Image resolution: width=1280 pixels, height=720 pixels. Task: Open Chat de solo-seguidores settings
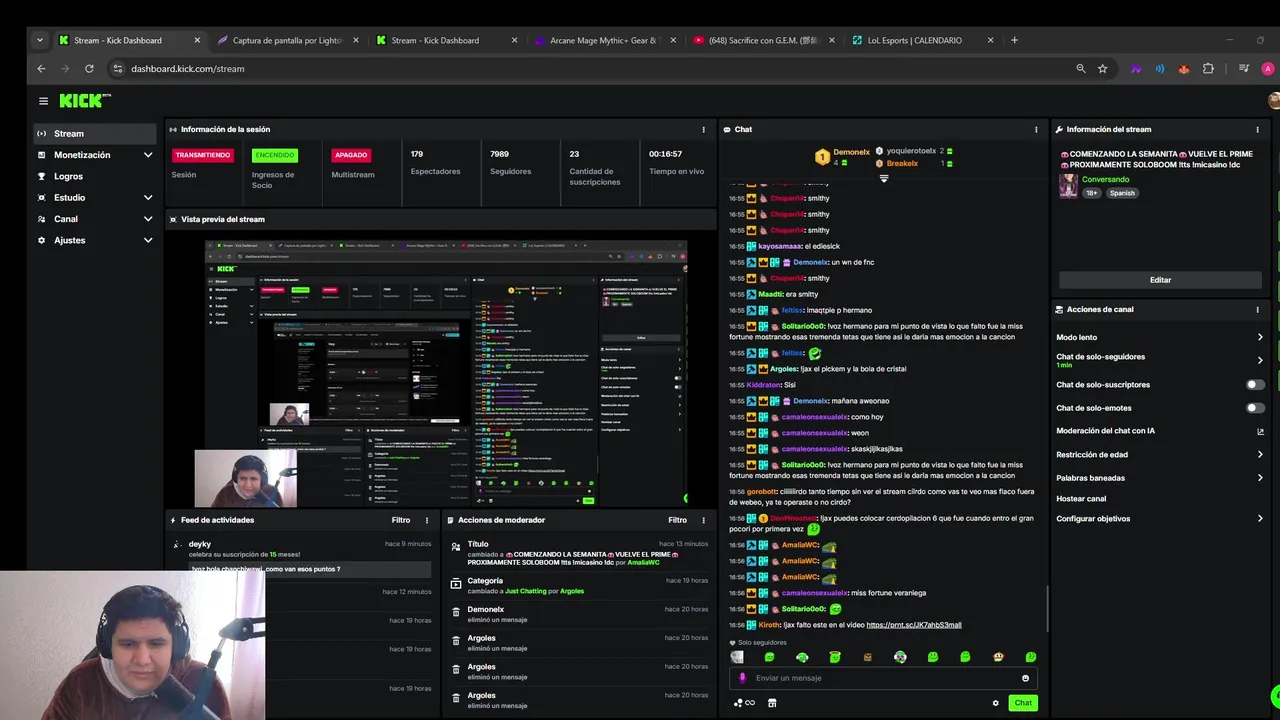click(x=1260, y=360)
